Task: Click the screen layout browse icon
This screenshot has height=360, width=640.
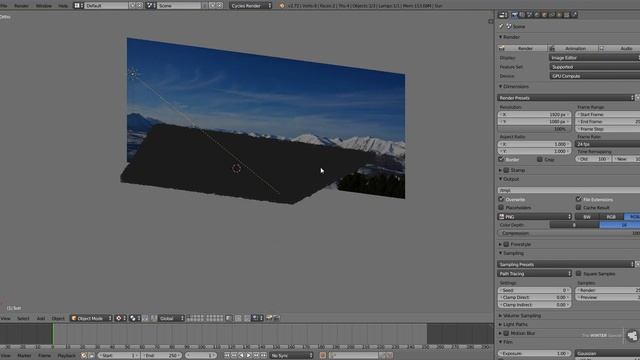Action: [x=78, y=6]
